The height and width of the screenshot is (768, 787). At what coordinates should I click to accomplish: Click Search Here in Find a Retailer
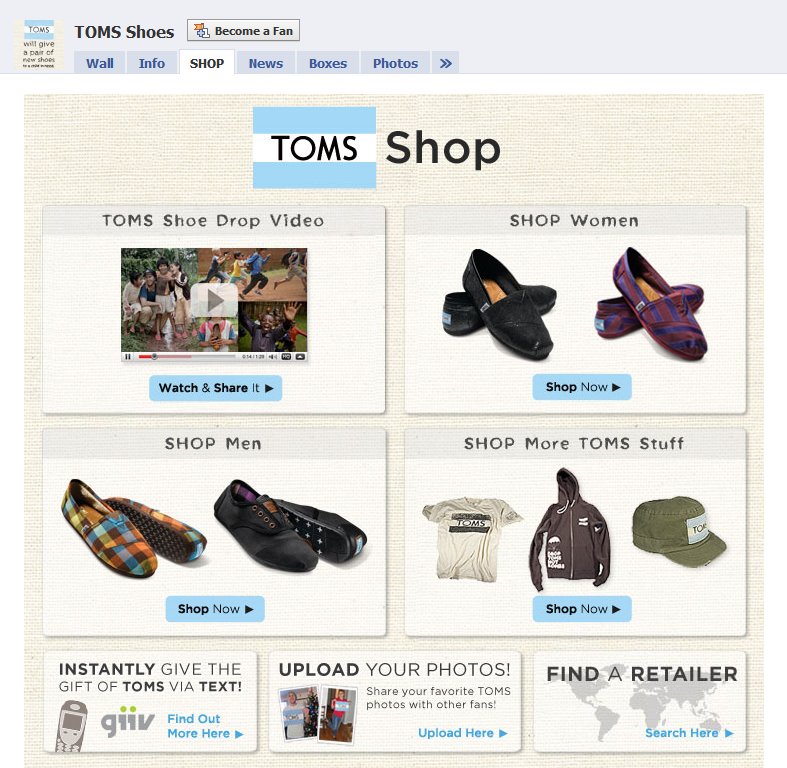pyautogui.click(x=689, y=733)
